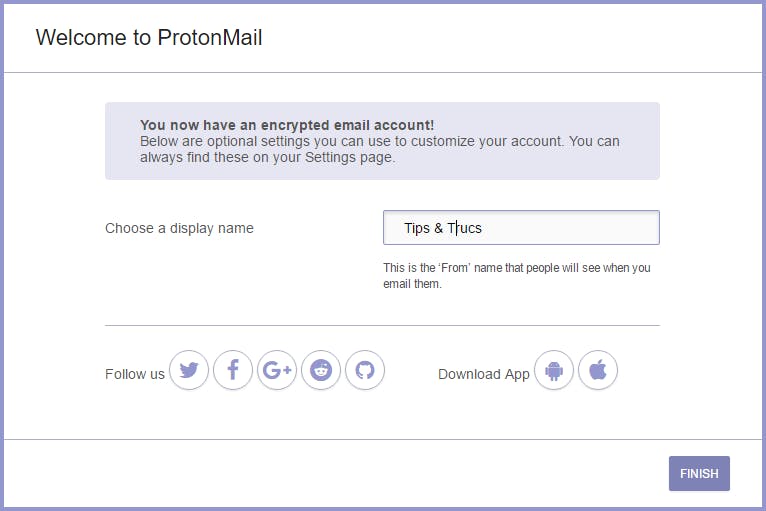Click the 'email them' help text line

click(x=412, y=284)
